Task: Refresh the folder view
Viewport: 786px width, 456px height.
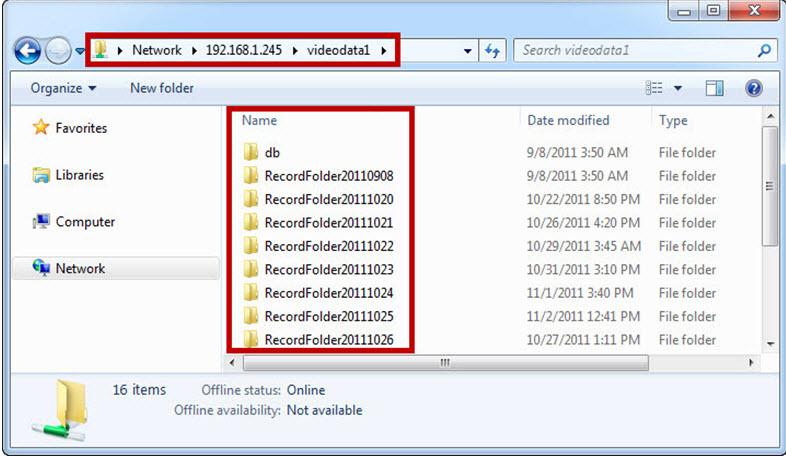Action: (492, 51)
